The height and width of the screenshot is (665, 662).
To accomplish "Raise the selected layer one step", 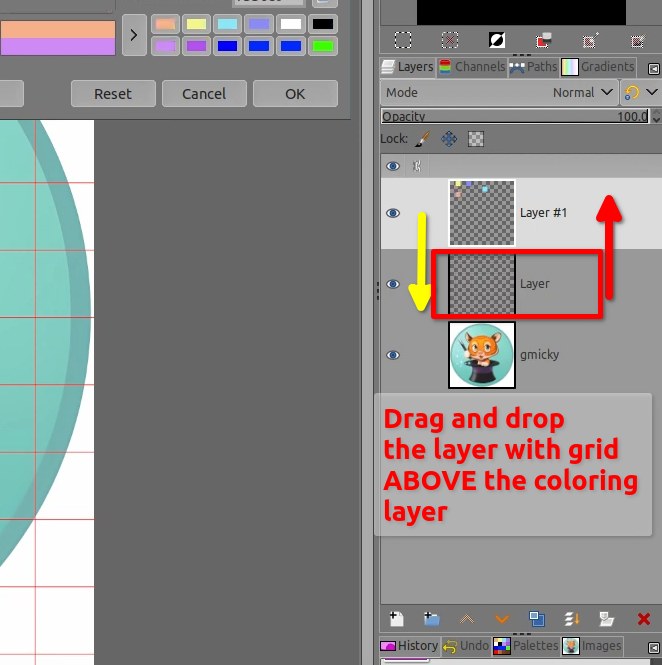I will click(466, 619).
